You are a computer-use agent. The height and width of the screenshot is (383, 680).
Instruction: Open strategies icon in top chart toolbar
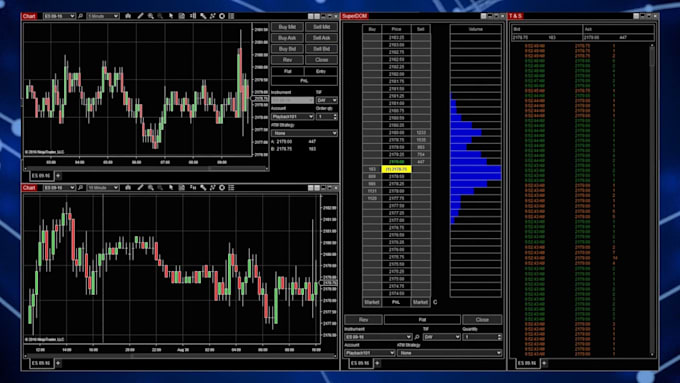[x=212, y=16]
